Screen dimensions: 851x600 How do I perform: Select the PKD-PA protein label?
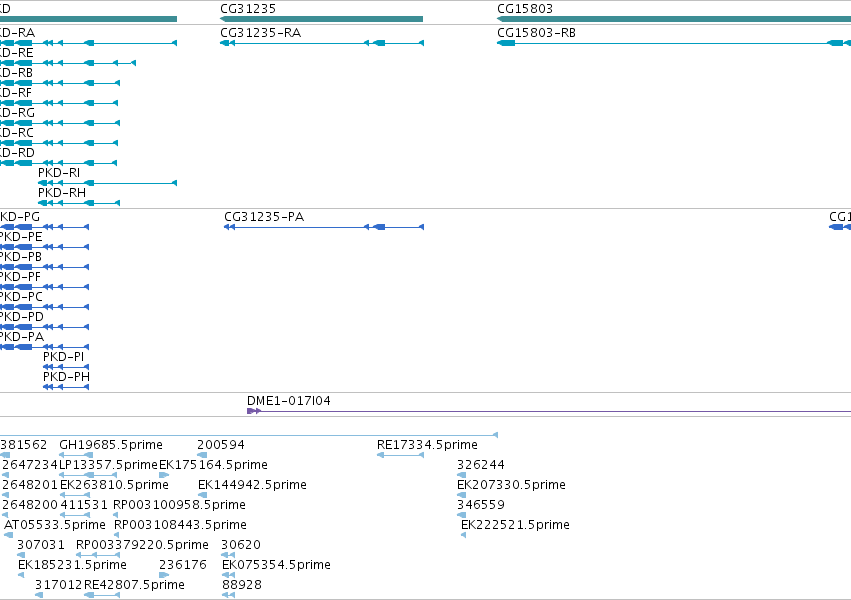tap(22, 336)
